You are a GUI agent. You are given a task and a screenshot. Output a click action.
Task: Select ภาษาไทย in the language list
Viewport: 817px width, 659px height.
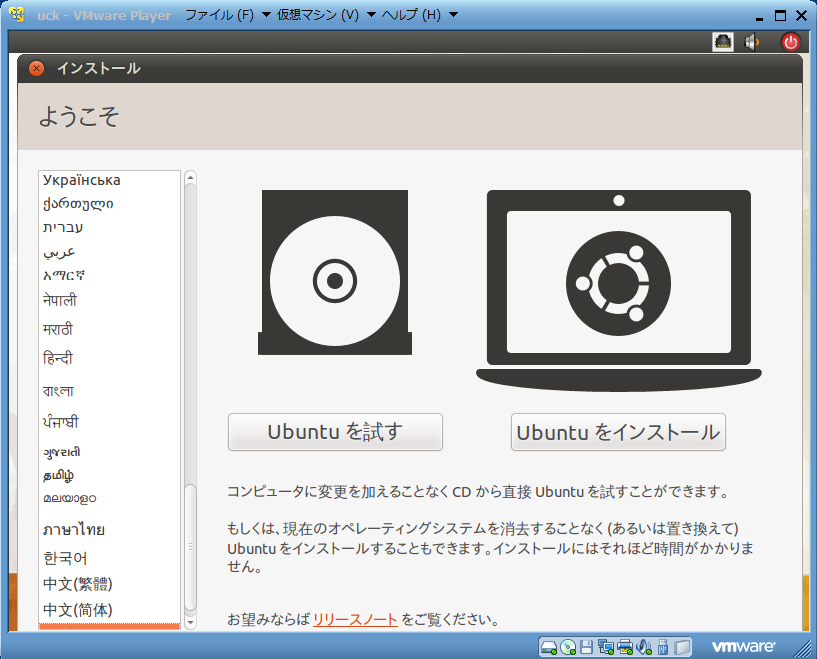point(109,530)
